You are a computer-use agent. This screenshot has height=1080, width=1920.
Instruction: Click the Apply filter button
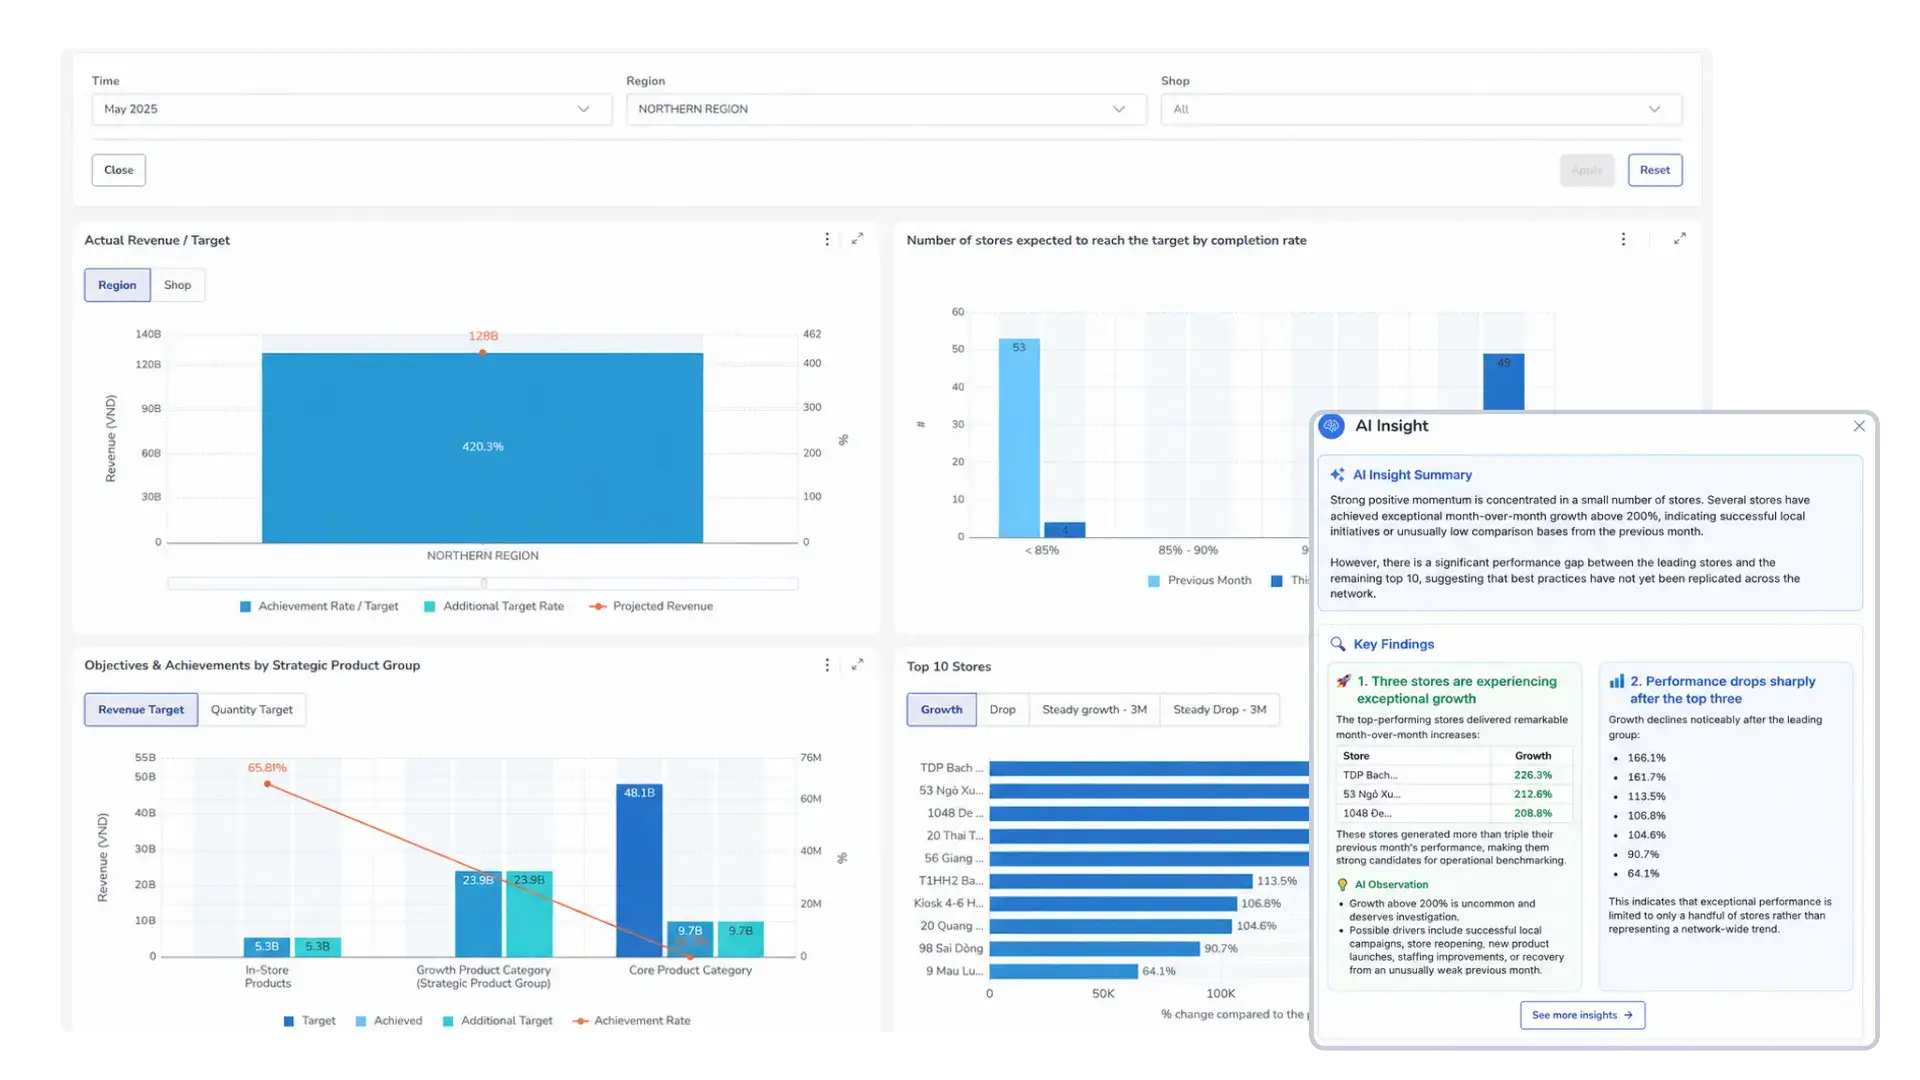coord(1587,170)
